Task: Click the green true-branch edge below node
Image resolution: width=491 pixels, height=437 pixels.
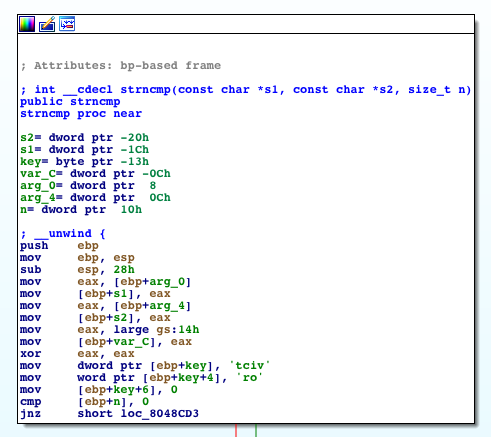Action: (x=256, y=430)
